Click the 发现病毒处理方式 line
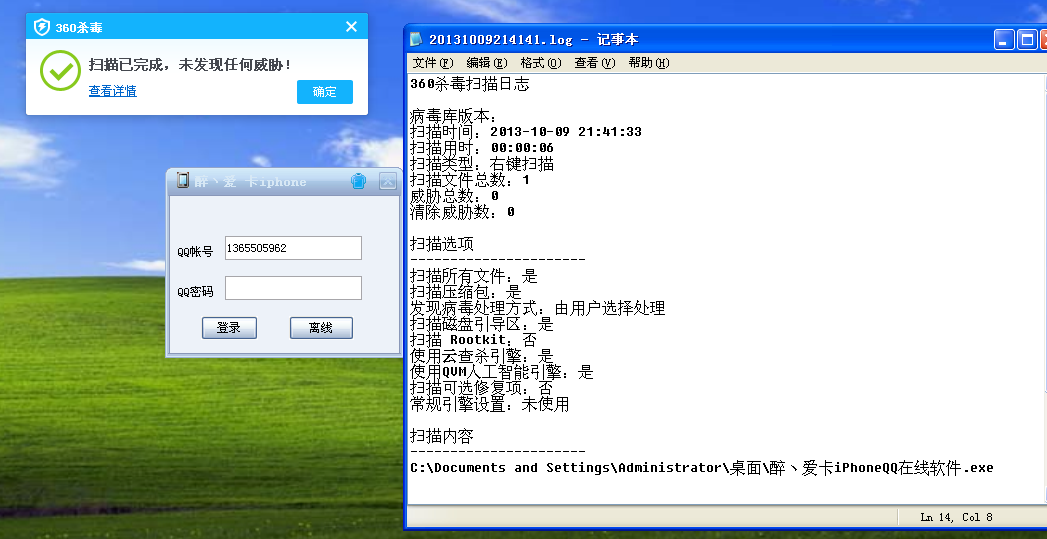 point(538,308)
